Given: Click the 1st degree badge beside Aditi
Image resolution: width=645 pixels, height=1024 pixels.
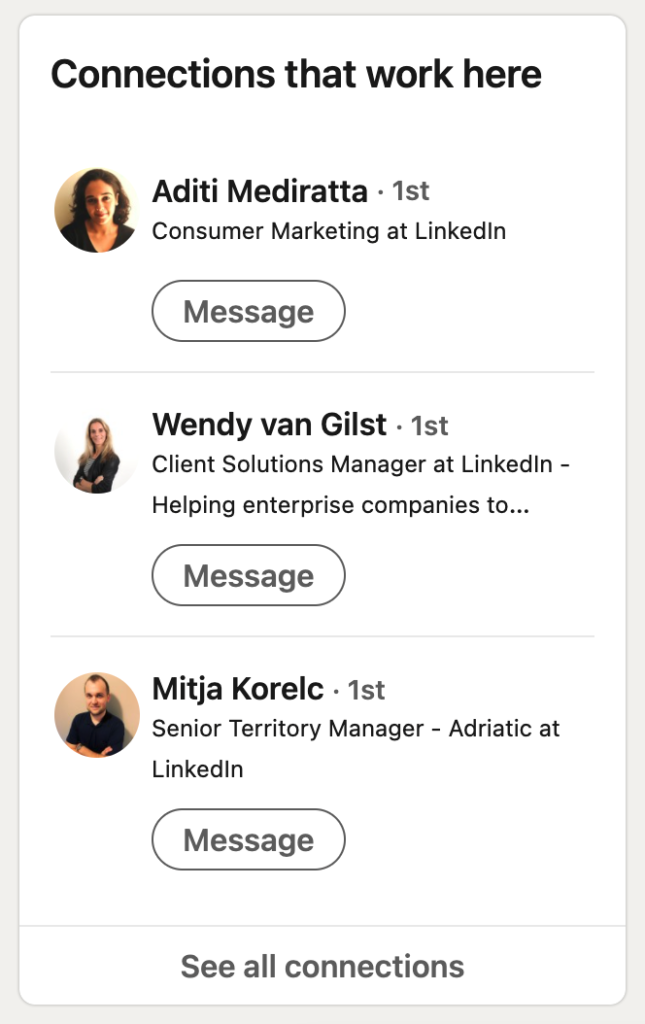Looking at the screenshot, I should tap(411, 191).
